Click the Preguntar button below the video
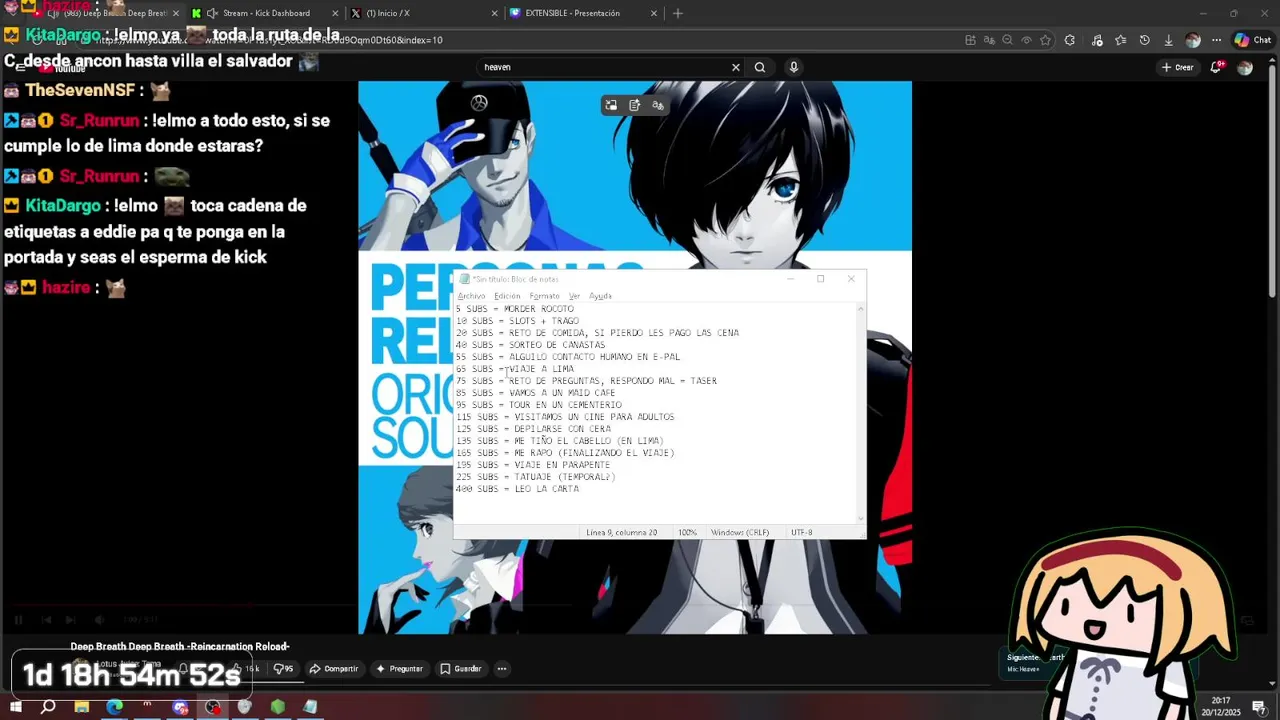Screen dimensions: 1280x720 click(x=399, y=669)
